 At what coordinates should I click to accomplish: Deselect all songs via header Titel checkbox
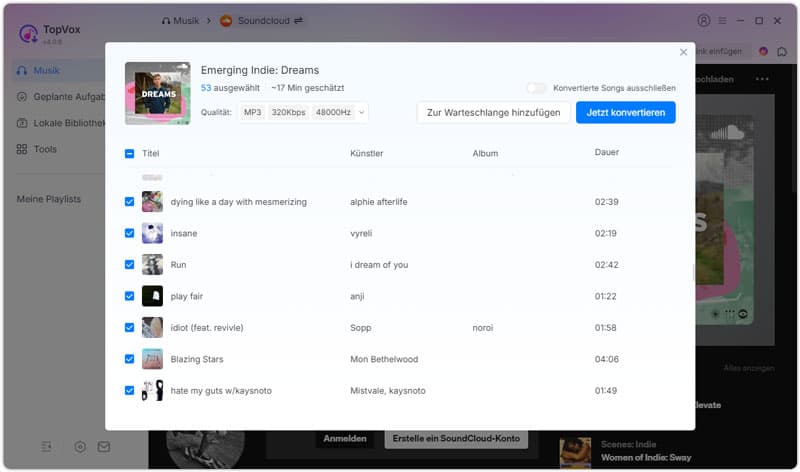[129, 154]
